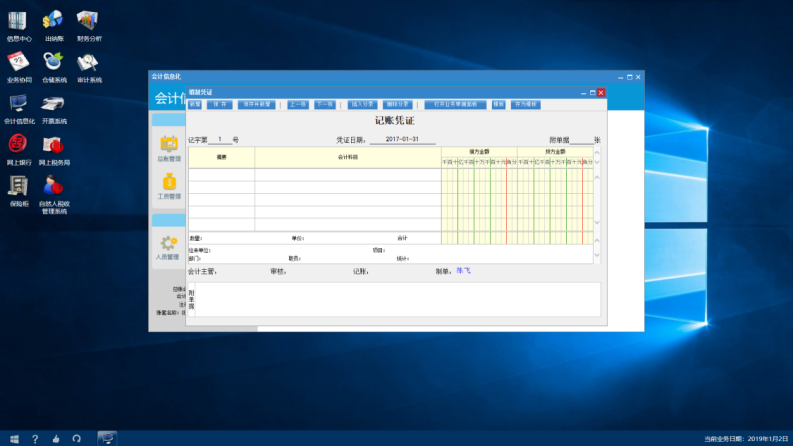The width and height of the screenshot is (793, 446).
Task: Click the 删除分录 toolbar button
Action: (x=398, y=105)
